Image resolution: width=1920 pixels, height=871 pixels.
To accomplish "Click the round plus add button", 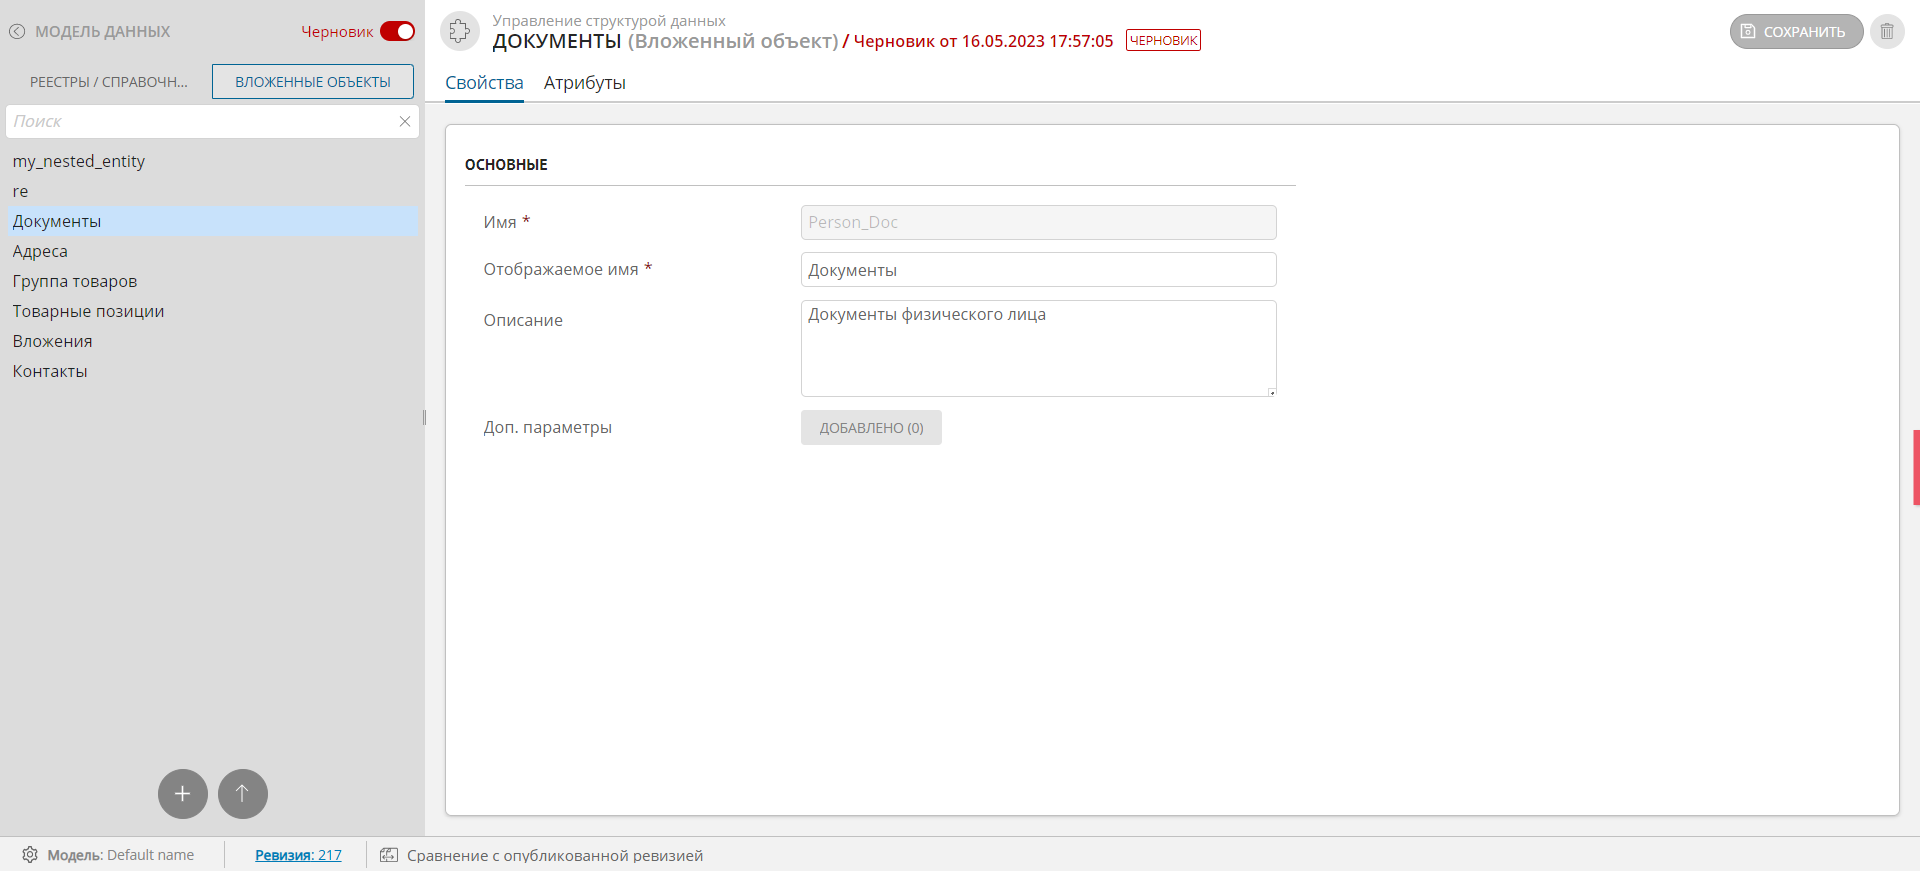I will coord(183,794).
